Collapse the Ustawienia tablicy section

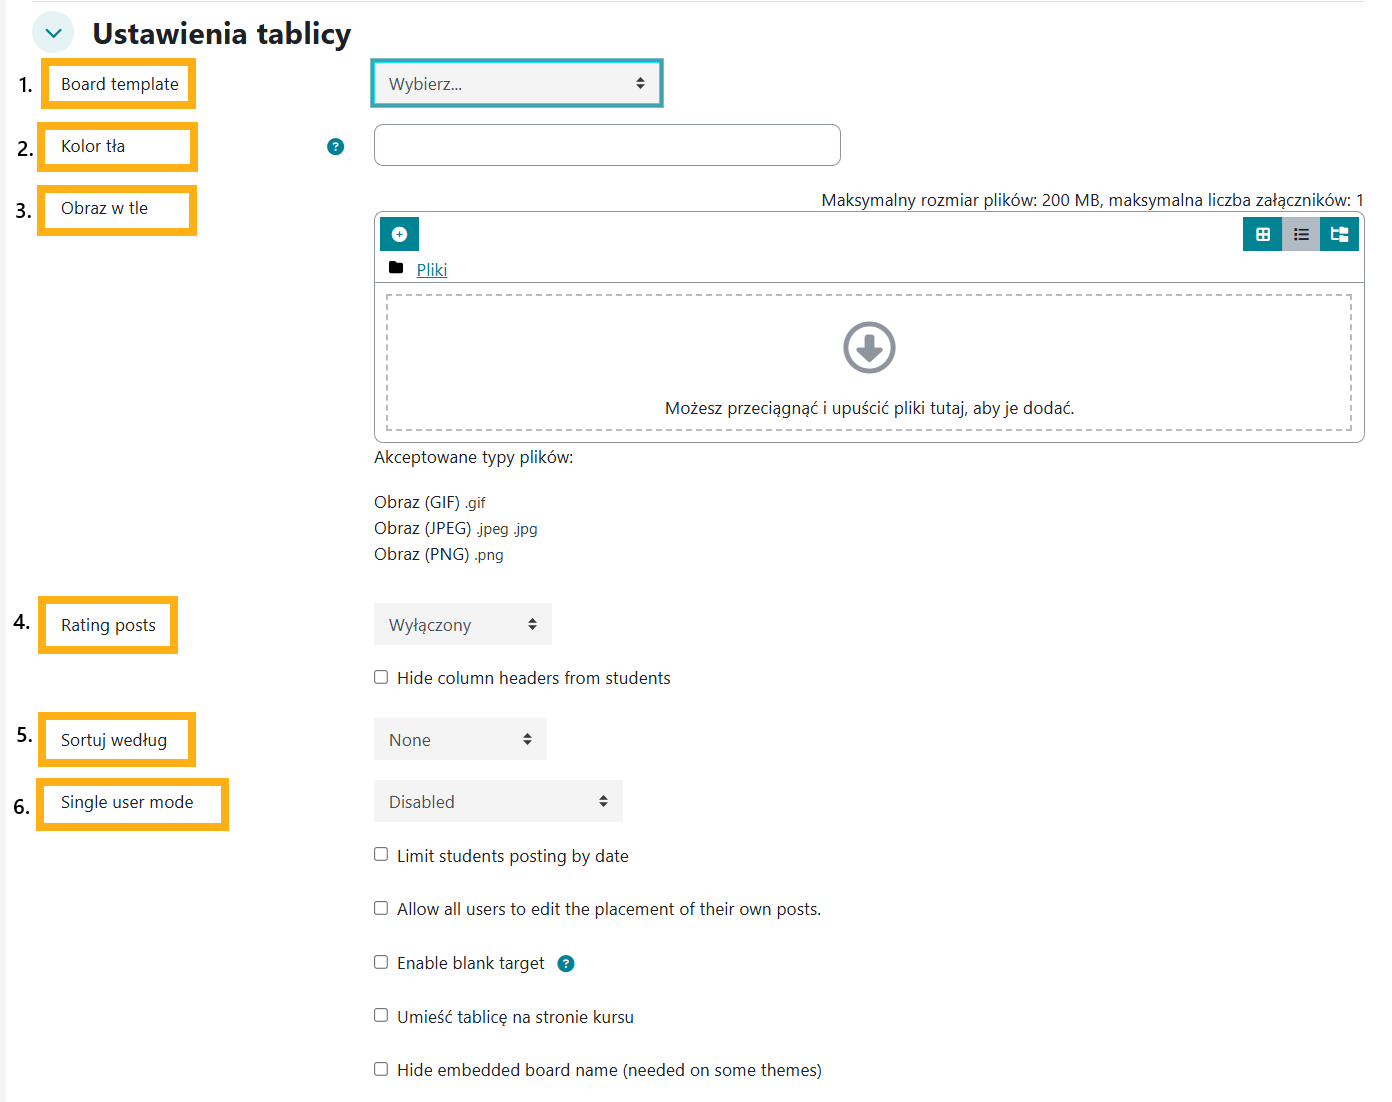(x=53, y=33)
